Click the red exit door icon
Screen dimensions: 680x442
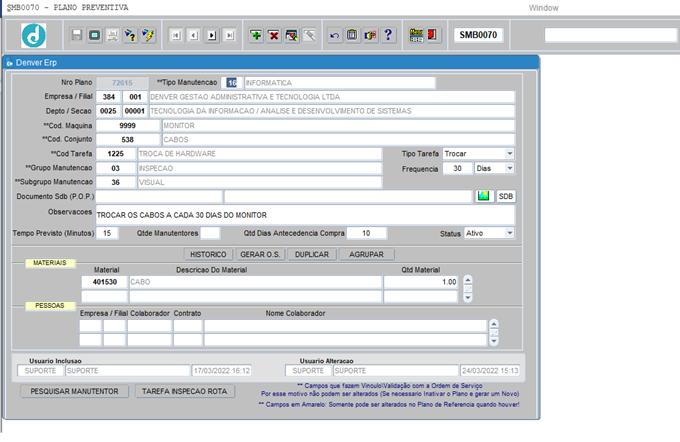[432, 35]
